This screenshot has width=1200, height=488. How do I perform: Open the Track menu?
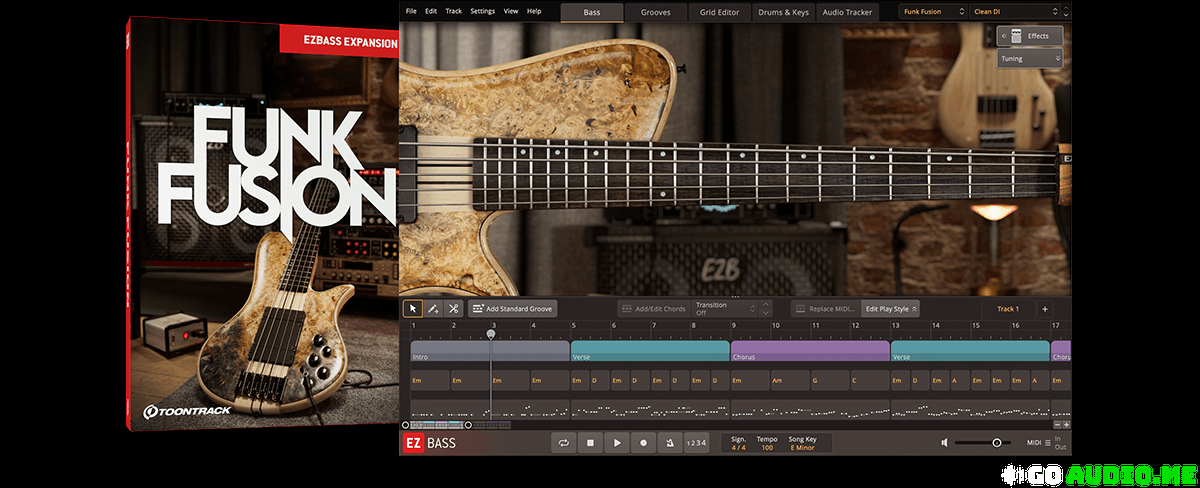(x=454, y=11)
